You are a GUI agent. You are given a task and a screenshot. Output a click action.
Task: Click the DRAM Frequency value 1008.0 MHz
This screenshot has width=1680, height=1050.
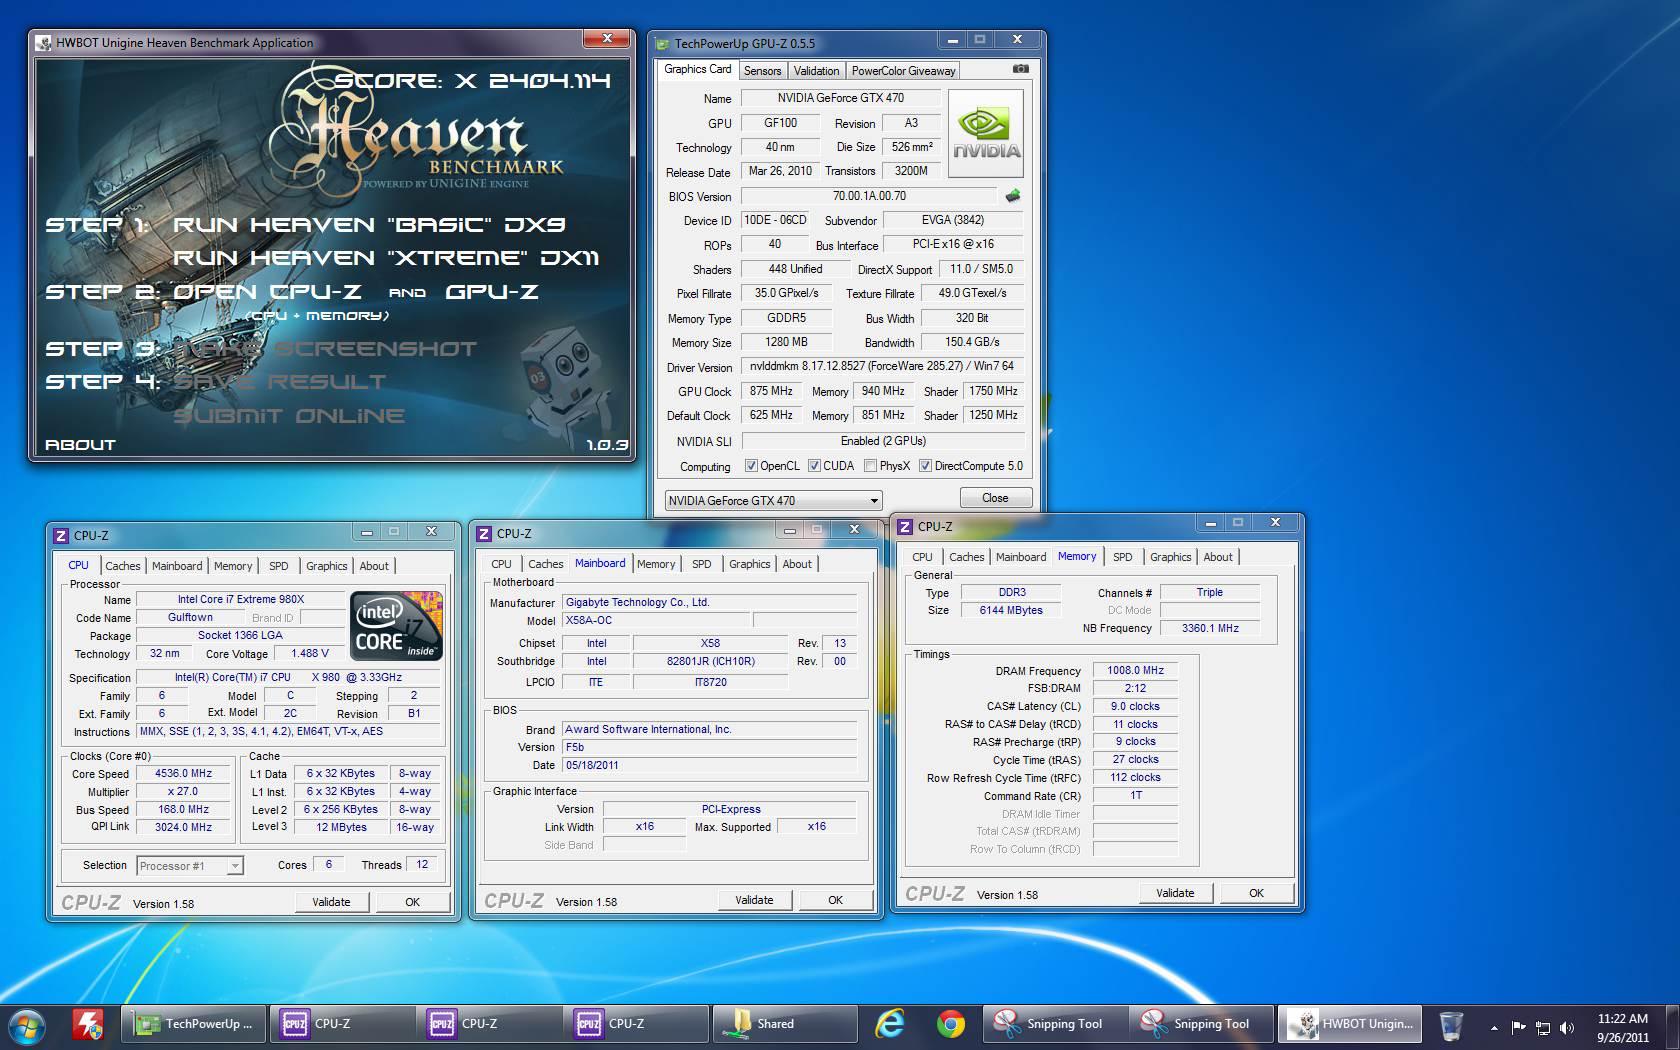[x=1135, y=671]
